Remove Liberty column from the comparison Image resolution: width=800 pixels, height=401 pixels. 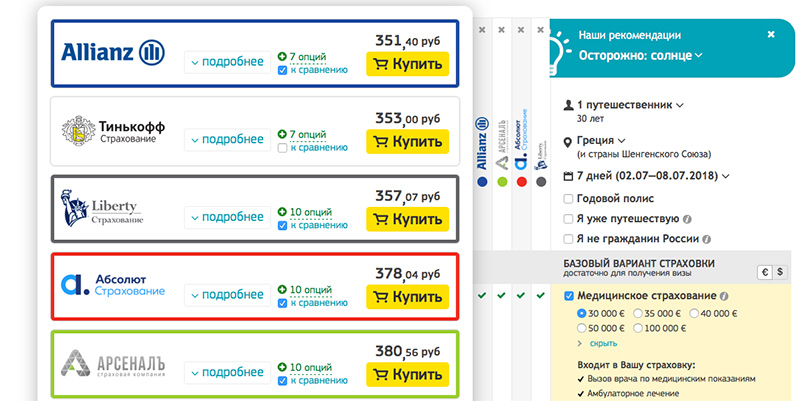click(x=541, y=31)
